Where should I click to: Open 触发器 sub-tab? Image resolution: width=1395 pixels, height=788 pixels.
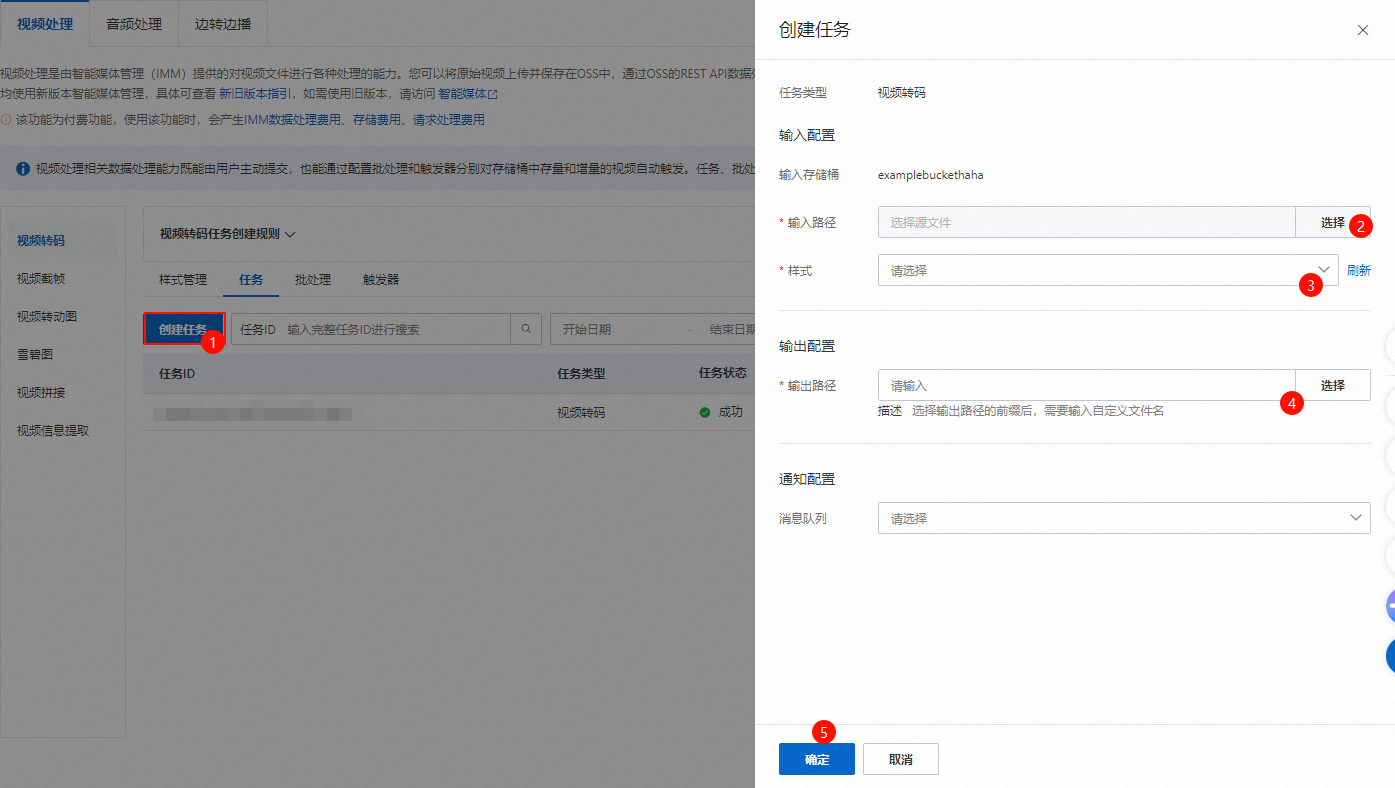381,280
